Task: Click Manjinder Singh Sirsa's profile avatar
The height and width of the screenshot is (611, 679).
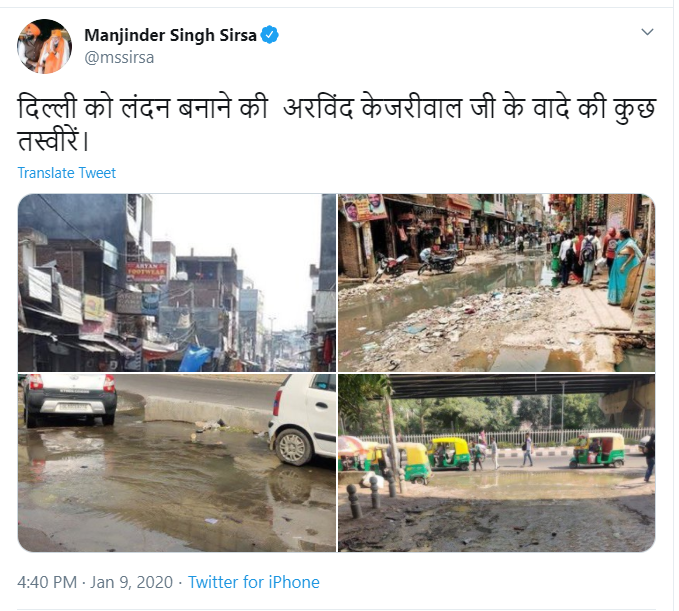Action: click(x=44, y=46)
